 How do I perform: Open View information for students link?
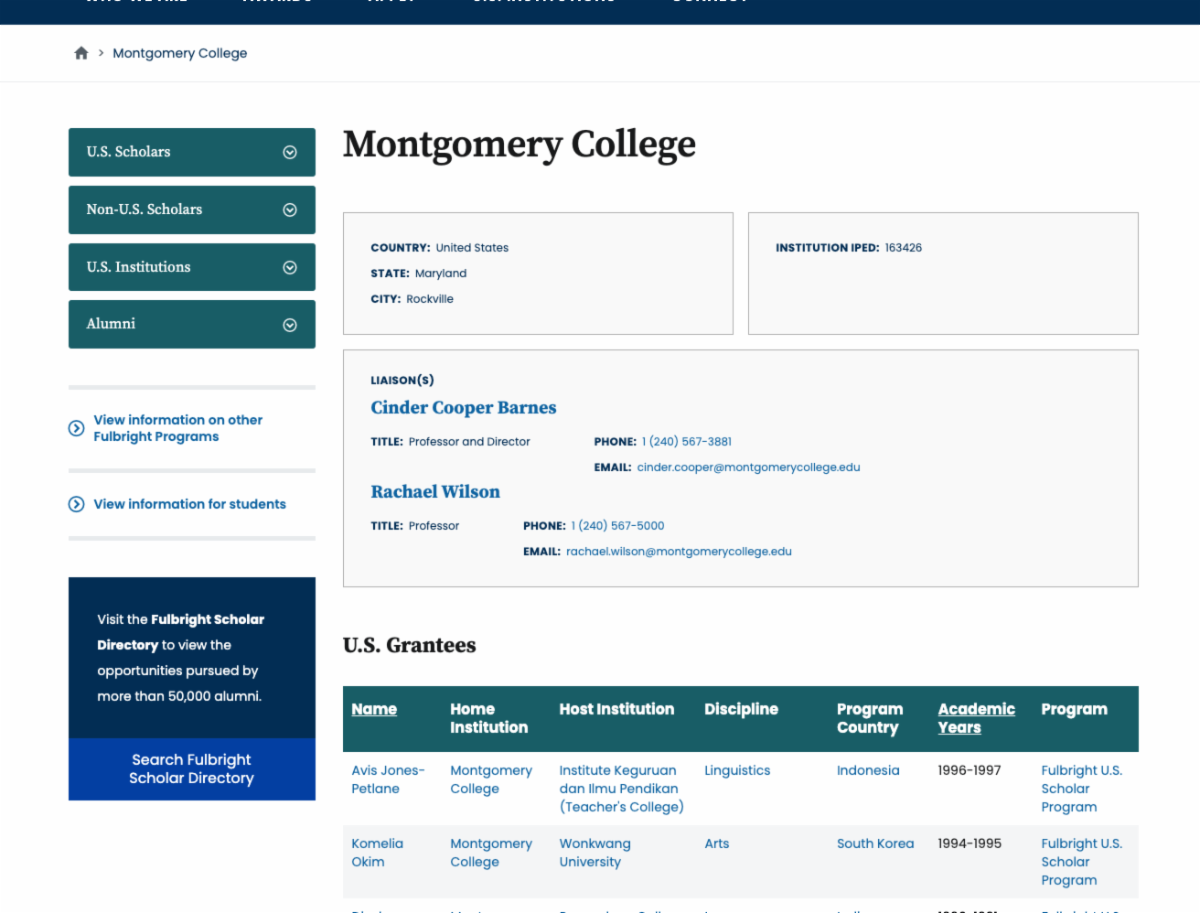pyautogui.click(x=190, y=504)
